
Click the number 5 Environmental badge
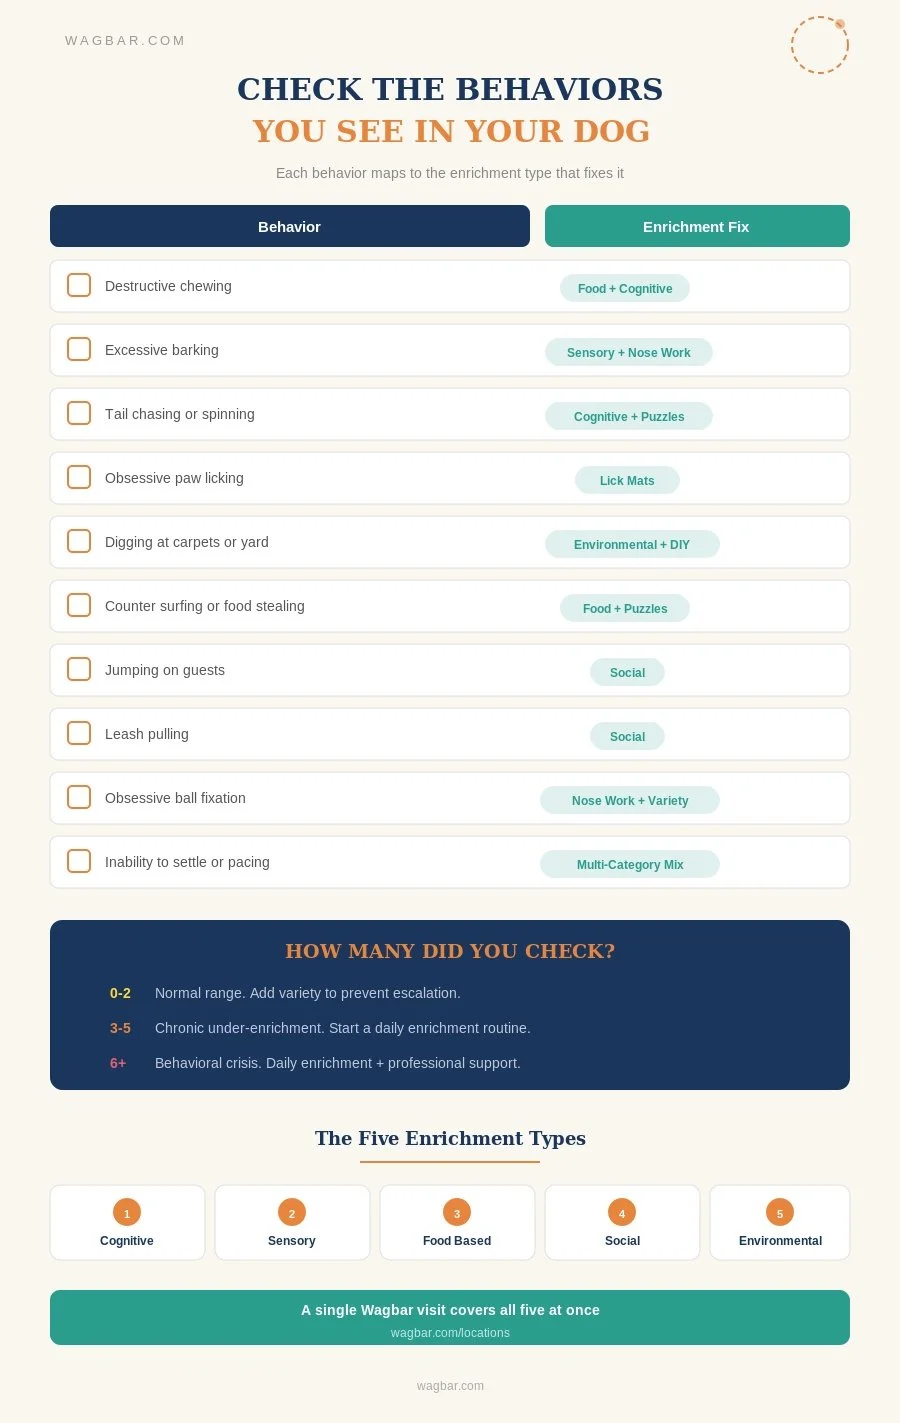click(x=780, y=1213)
